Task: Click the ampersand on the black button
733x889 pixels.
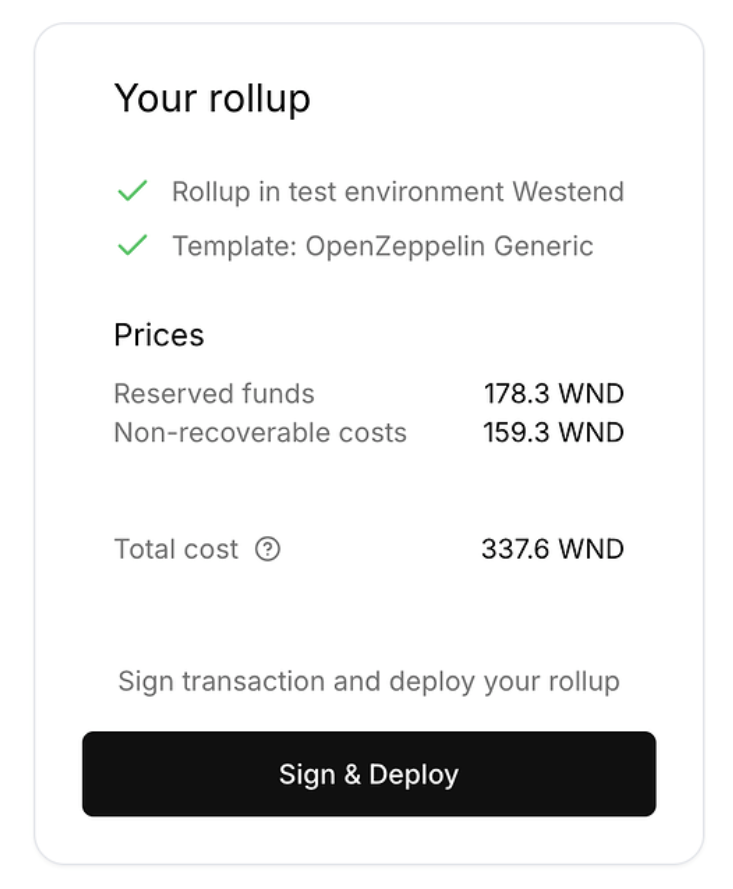Action: pos(352,774)
